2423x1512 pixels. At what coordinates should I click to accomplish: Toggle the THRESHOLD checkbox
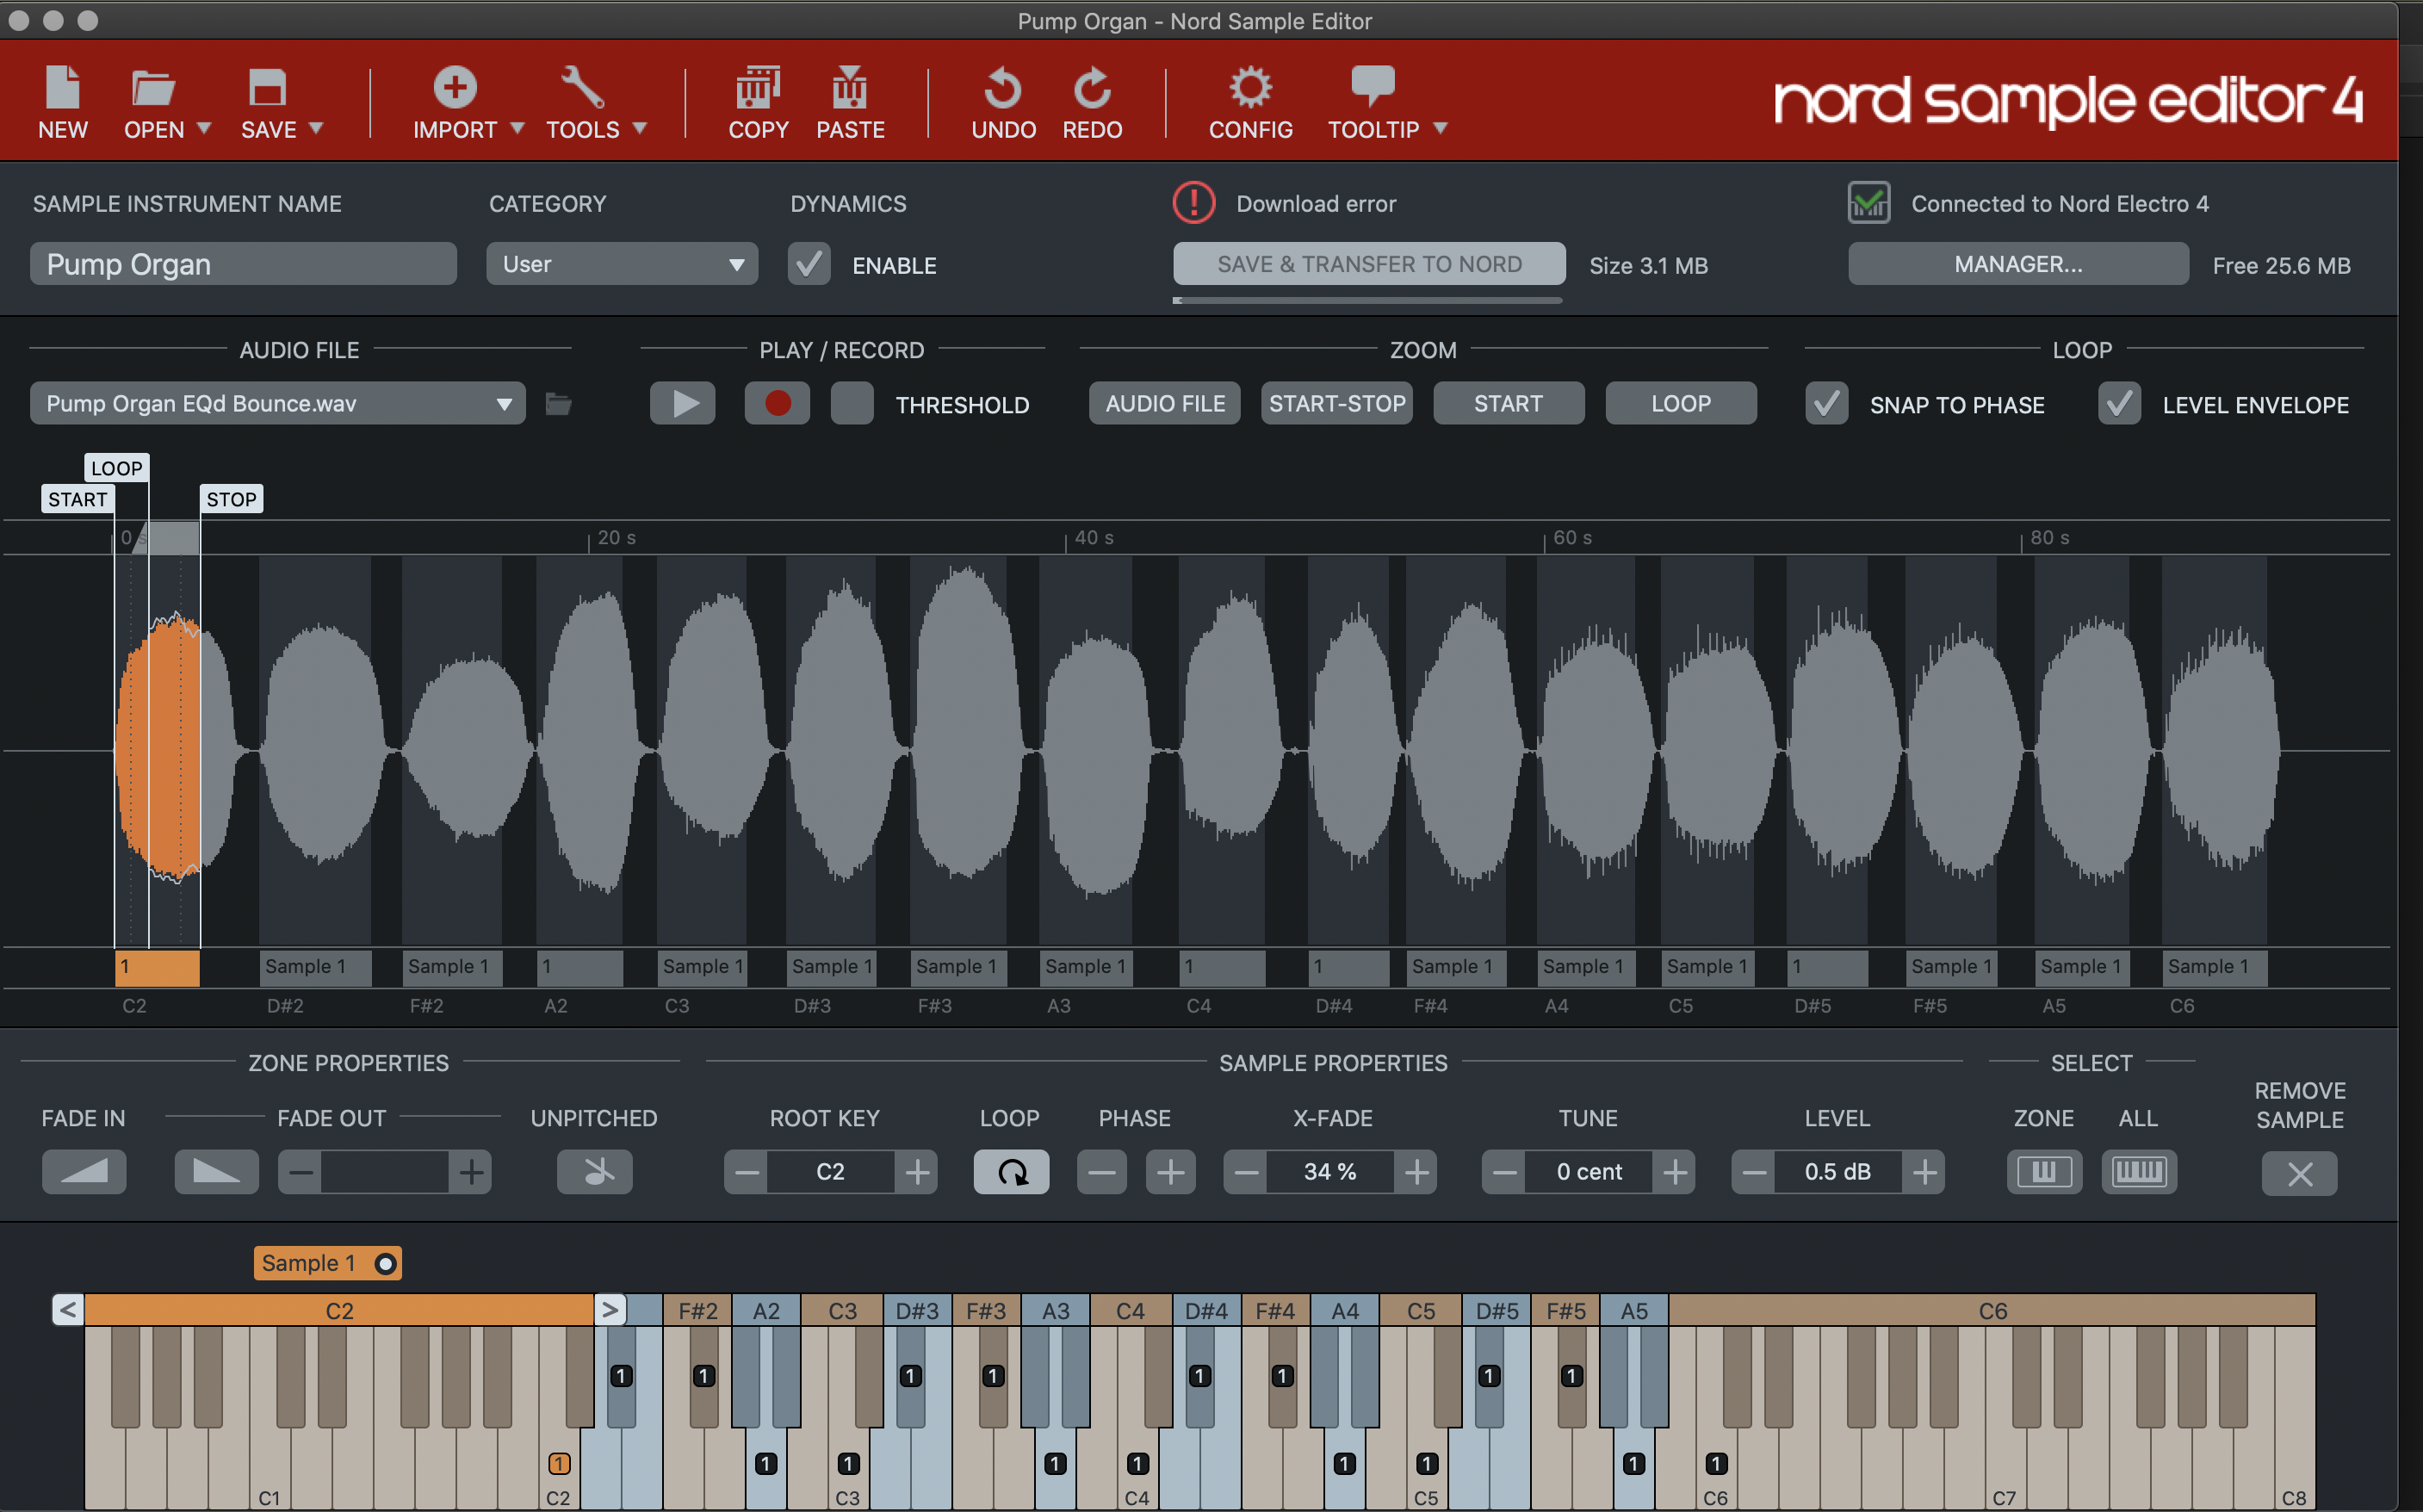[x=852, y=404]
